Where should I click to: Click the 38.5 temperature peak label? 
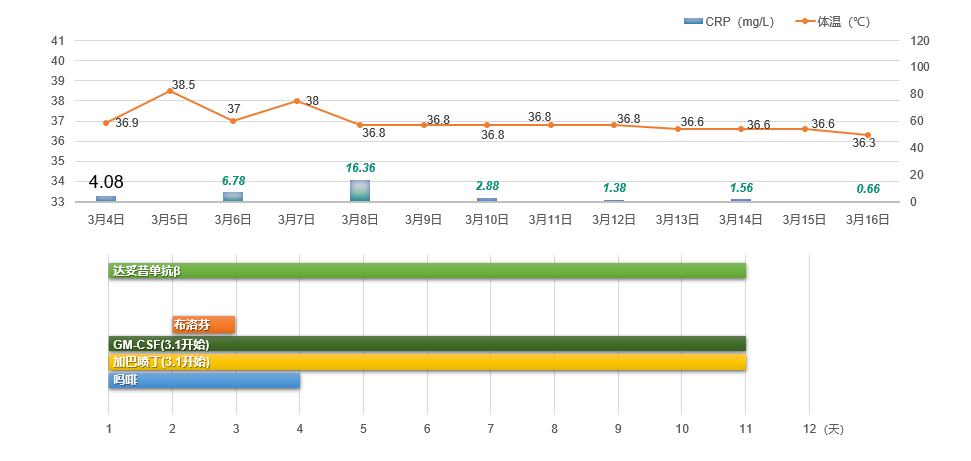[183, 86]
